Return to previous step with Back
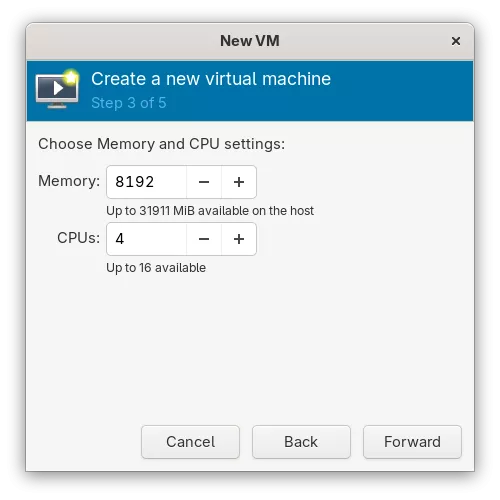 click(x=301, y=442)
